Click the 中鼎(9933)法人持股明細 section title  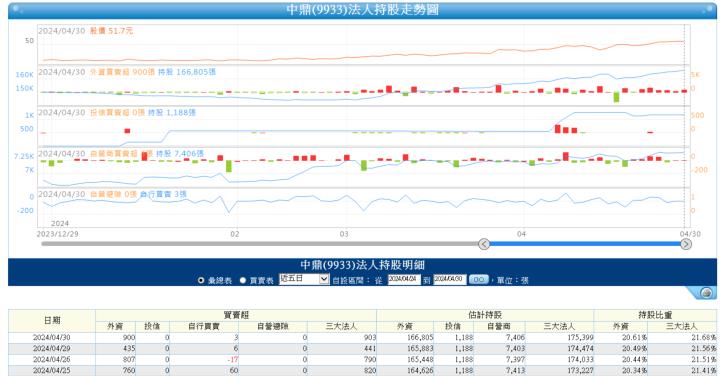[x=362, y=265]
